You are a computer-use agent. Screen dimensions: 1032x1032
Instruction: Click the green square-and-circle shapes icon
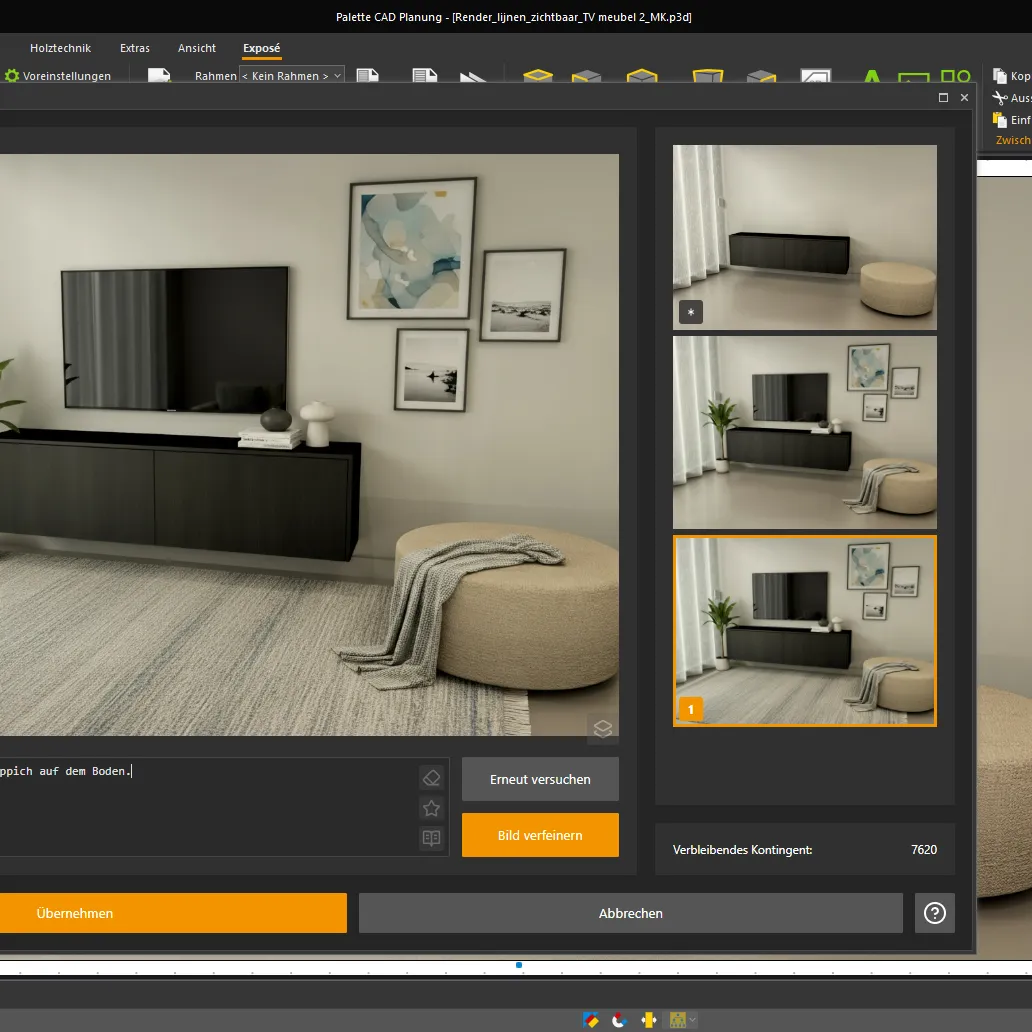(956, 76)
